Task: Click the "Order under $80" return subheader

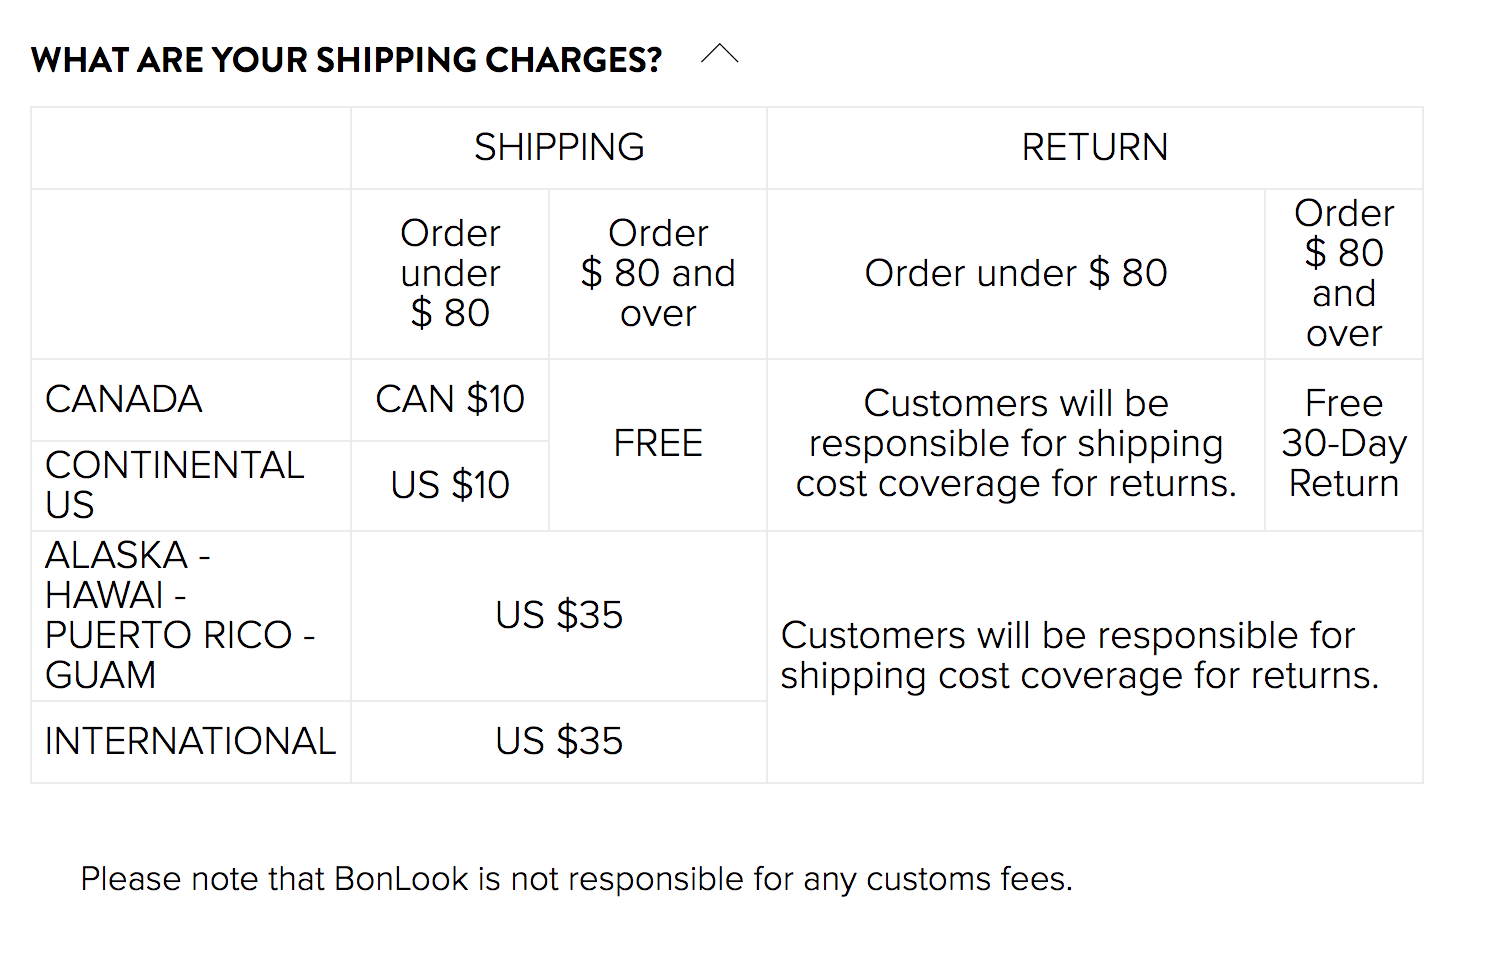Action: 1016,273
